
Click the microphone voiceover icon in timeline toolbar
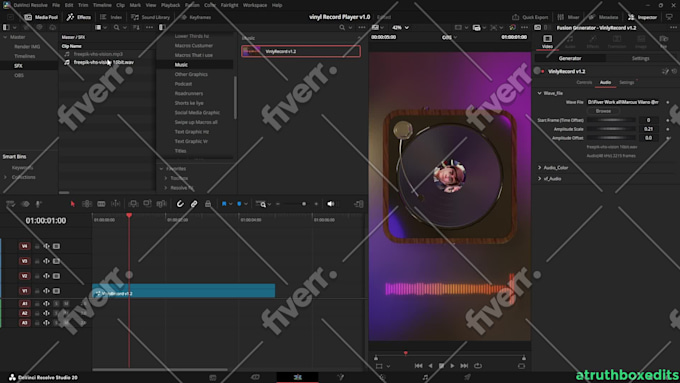click(x=38, y=204)
